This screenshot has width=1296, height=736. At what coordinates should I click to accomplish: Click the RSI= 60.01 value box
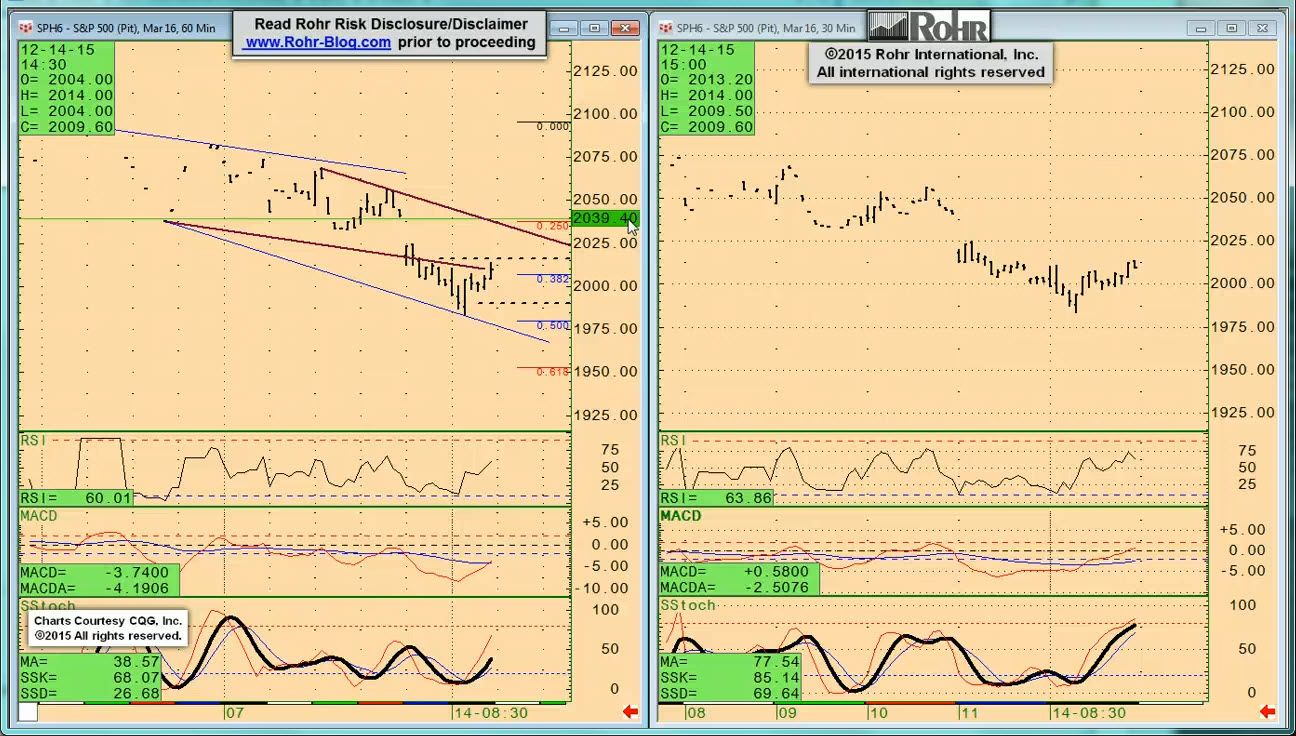pos(76,498)
